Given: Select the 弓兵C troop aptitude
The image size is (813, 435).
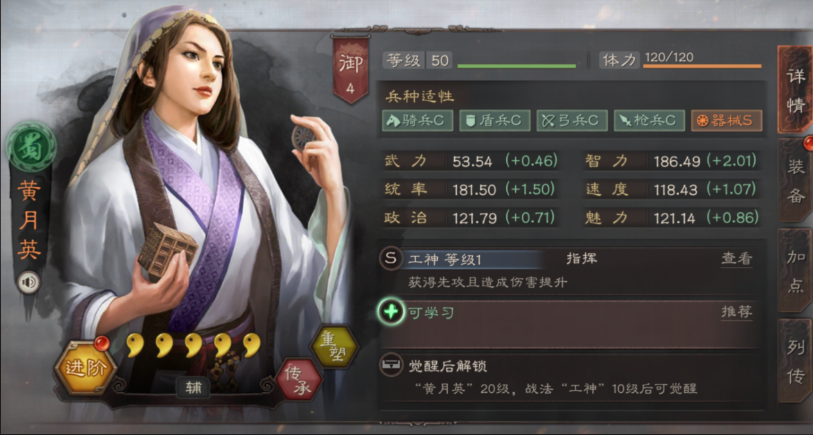Looking at the screenshot, I should (x=571, y=120).
